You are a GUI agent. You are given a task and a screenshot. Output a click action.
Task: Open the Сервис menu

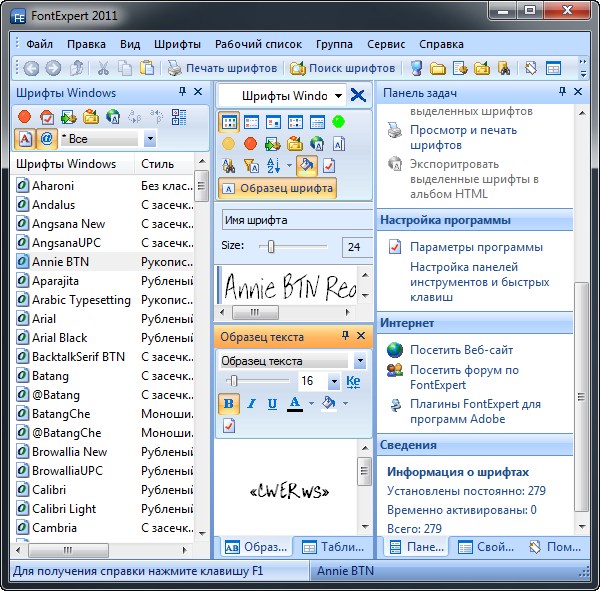coord(386,44)
